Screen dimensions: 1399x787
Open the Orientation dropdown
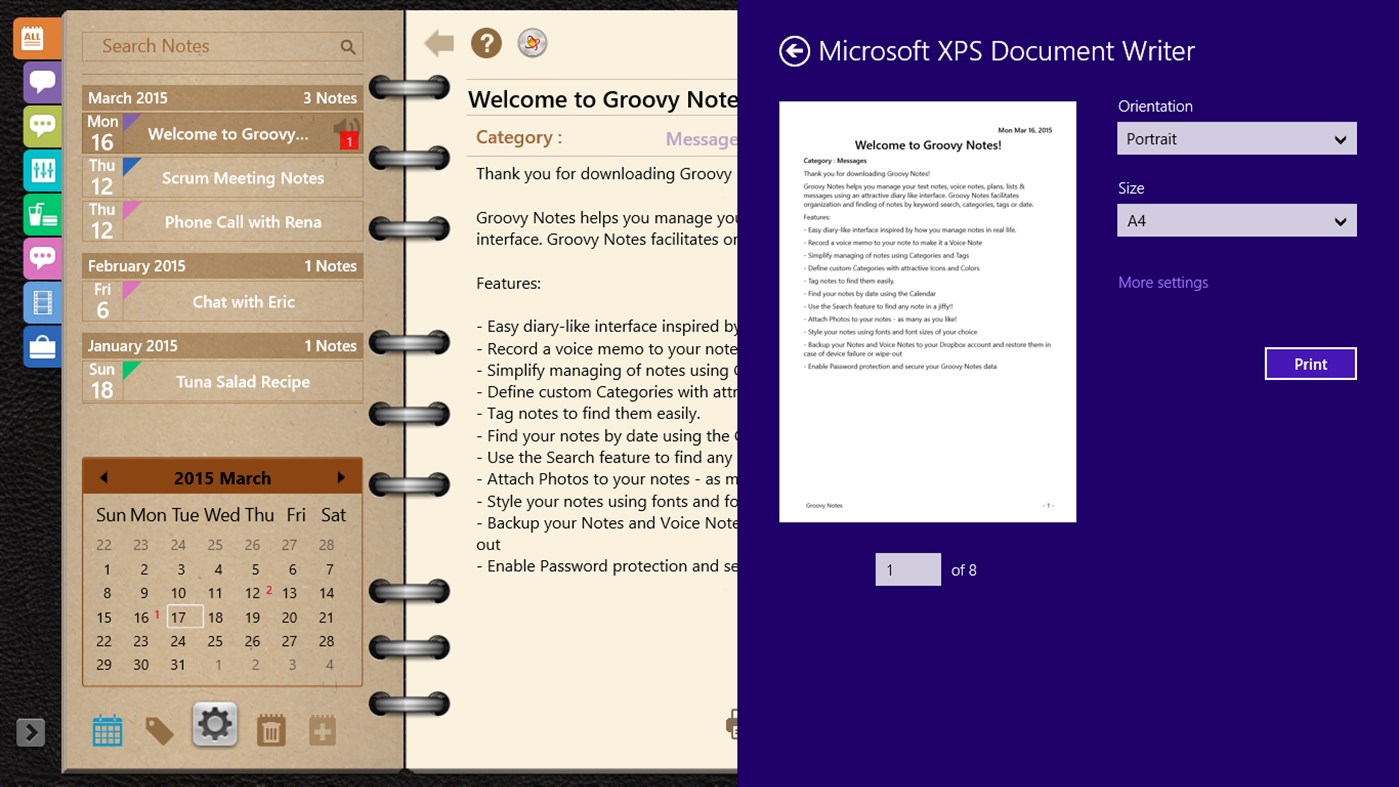1236,138
